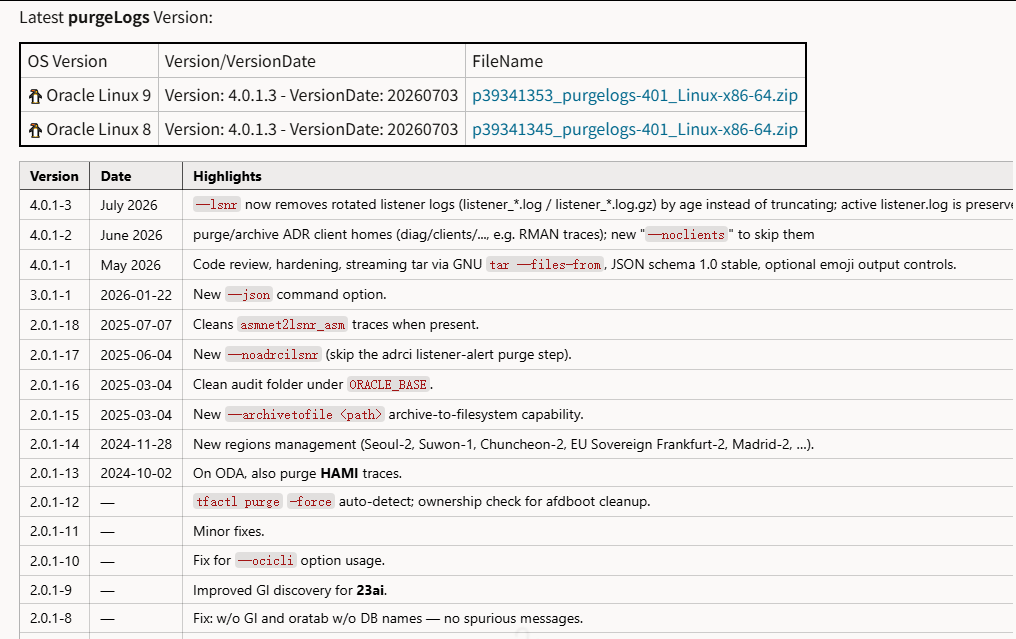Click the Minor fixes. highlight text
The image size is (1016, 639).
pyautogui.click(x=229, y=531)
